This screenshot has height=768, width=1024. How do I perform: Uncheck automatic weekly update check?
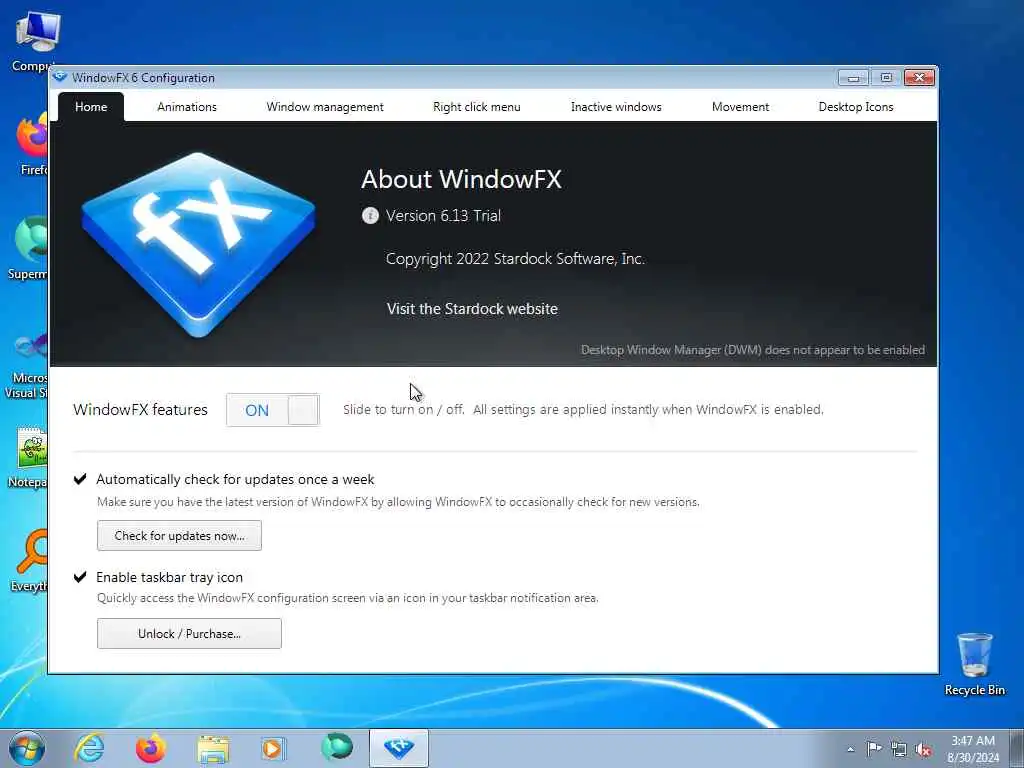pos(80,479)
